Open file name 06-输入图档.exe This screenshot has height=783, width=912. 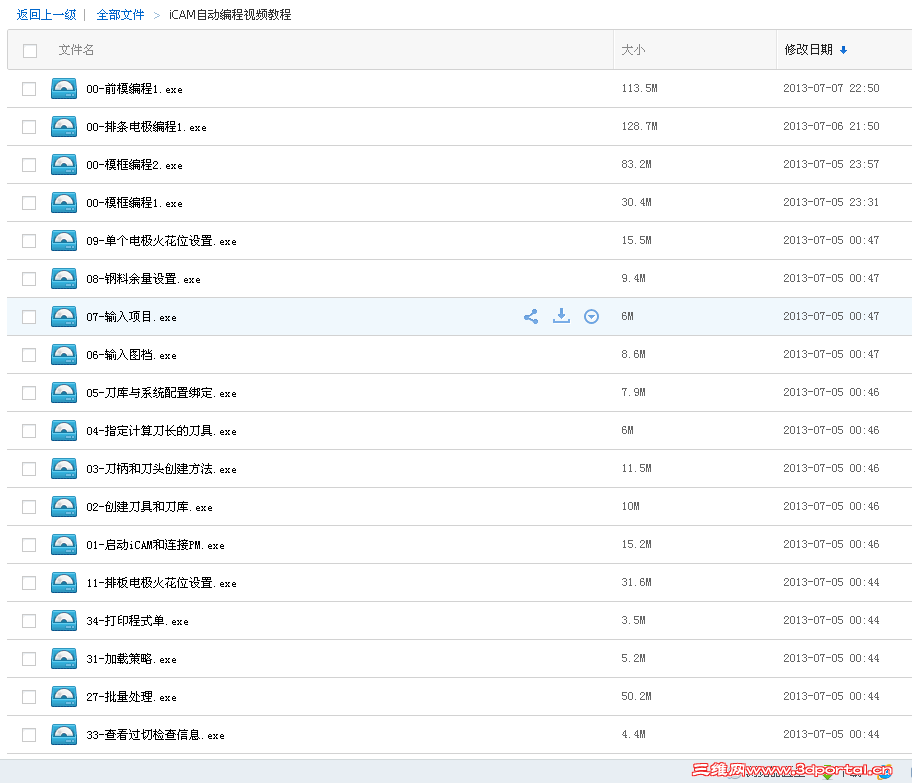(x=131, y=355)
